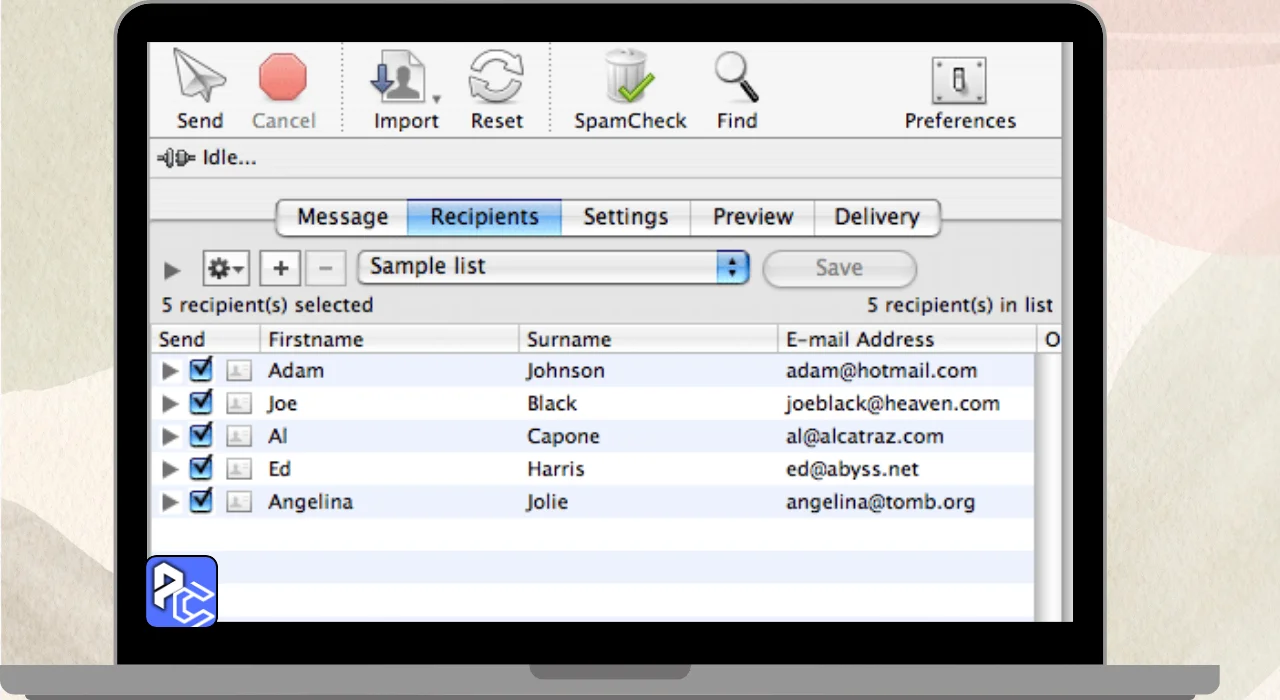Viewport: 1280px width, 700px height.
Task: Click the vertical scrollbar of recipient list
Action: 1046,480
